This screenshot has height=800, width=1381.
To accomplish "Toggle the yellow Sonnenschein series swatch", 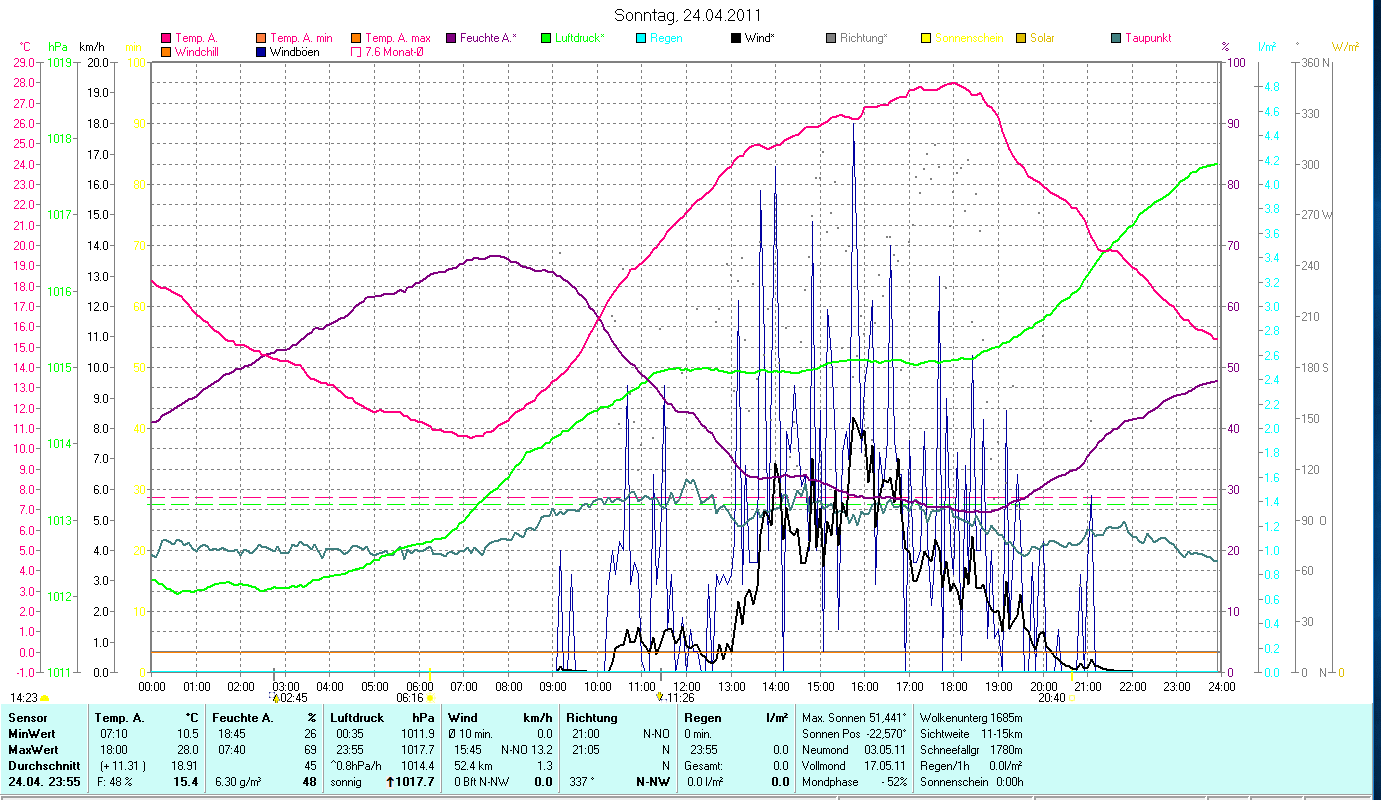I will (x=925, y=38).
